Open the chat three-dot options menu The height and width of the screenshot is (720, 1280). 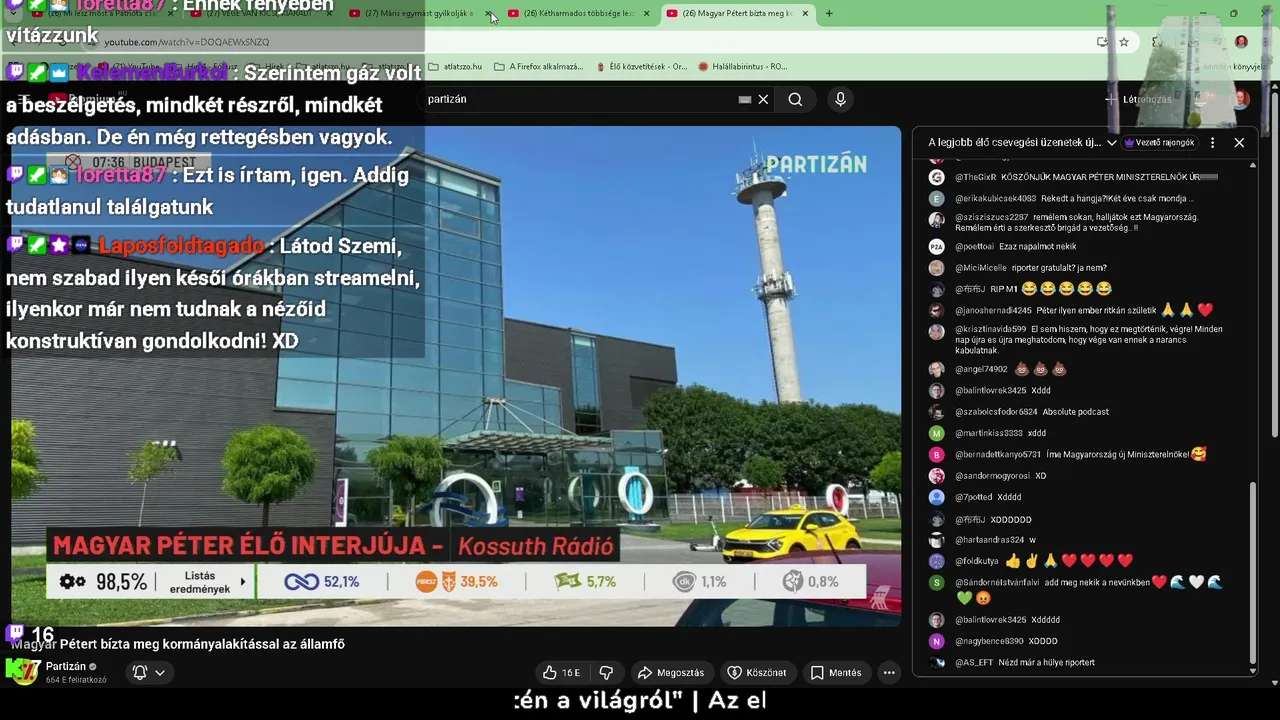(x=1212, y=143)
